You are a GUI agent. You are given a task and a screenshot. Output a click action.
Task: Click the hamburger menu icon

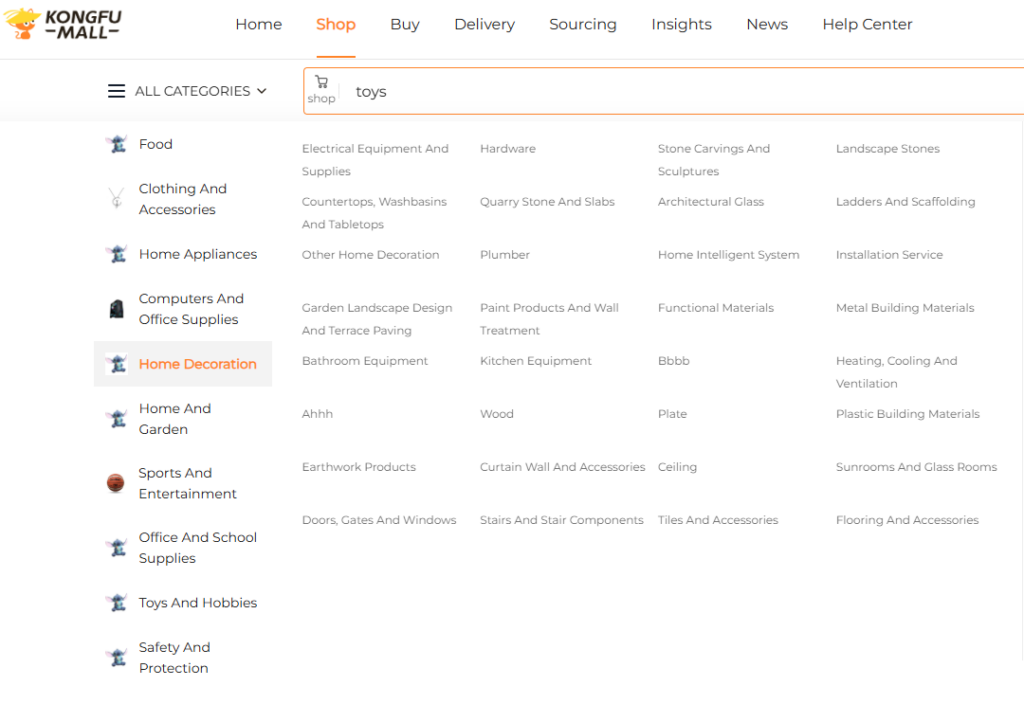click(x=117, y=91)
